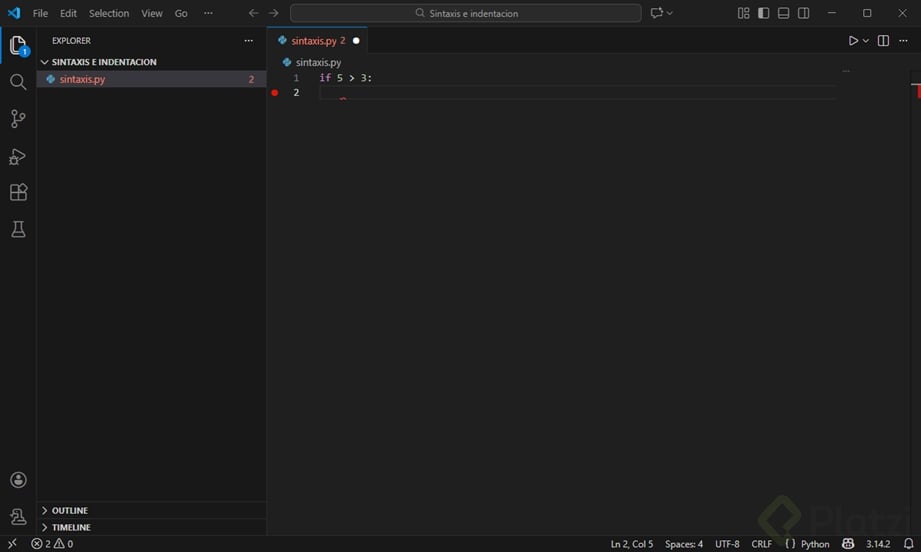
Task: Open notifications bell icon
Action: coord(908,544)
